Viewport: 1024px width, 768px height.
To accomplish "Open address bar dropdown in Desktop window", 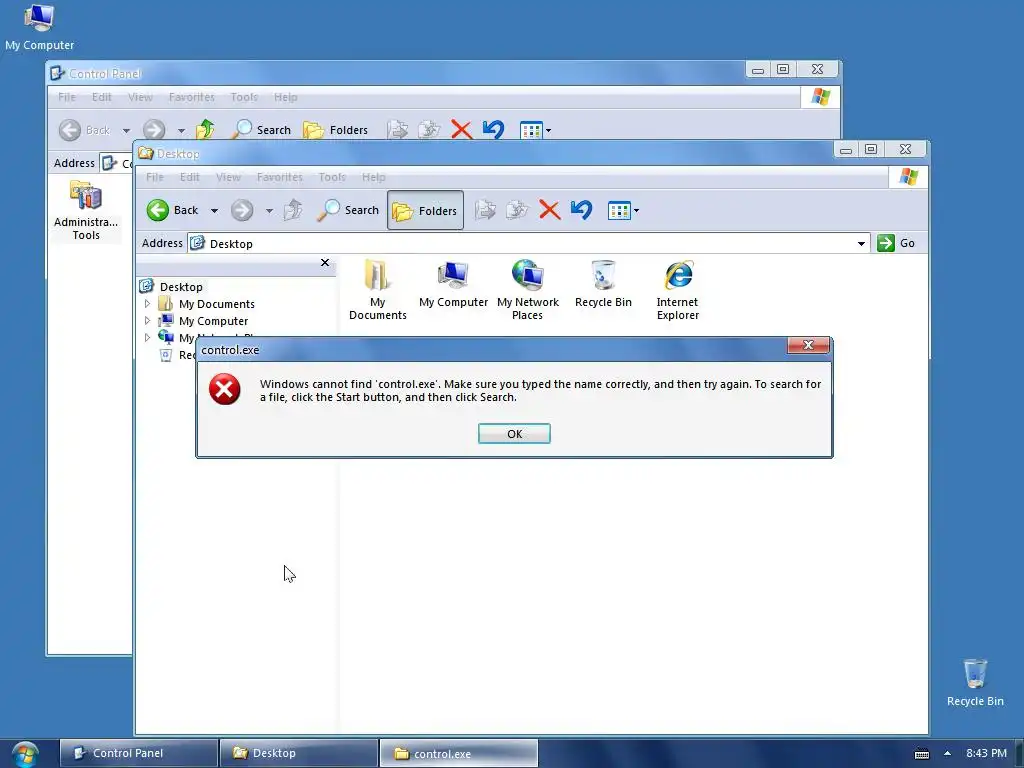I will (x=861, y=244).
